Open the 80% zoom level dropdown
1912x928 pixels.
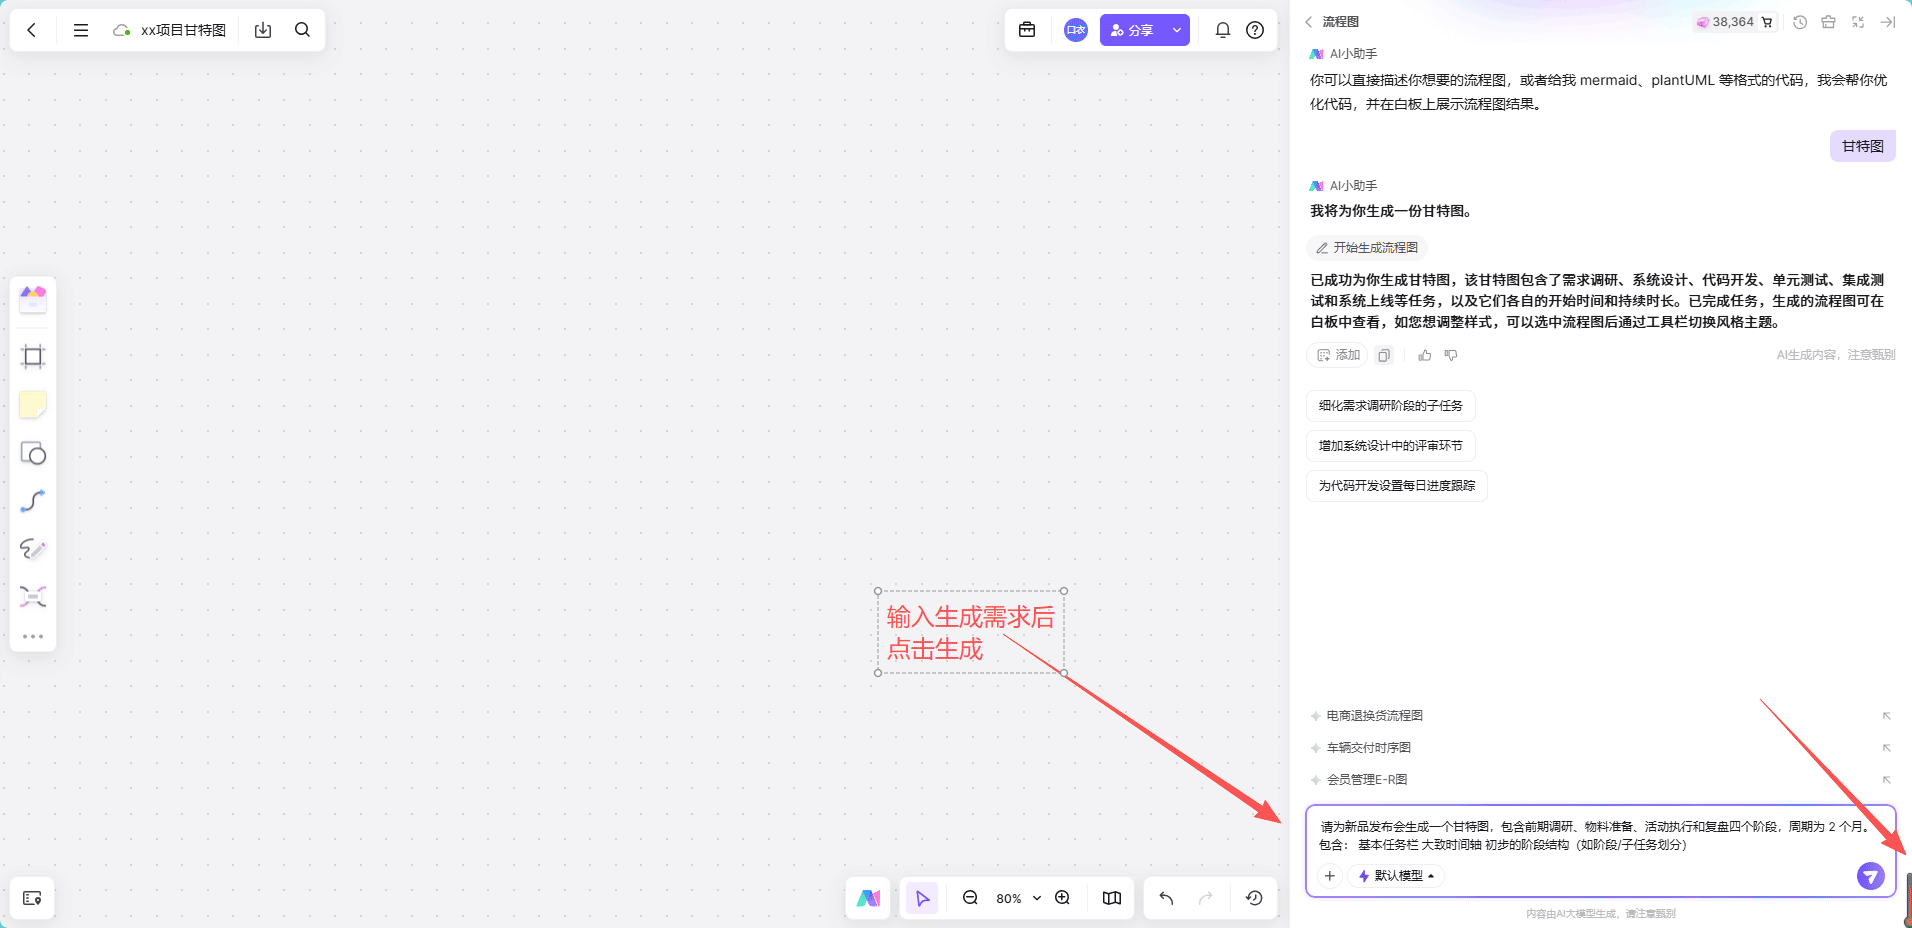[x=1015, y=897]
